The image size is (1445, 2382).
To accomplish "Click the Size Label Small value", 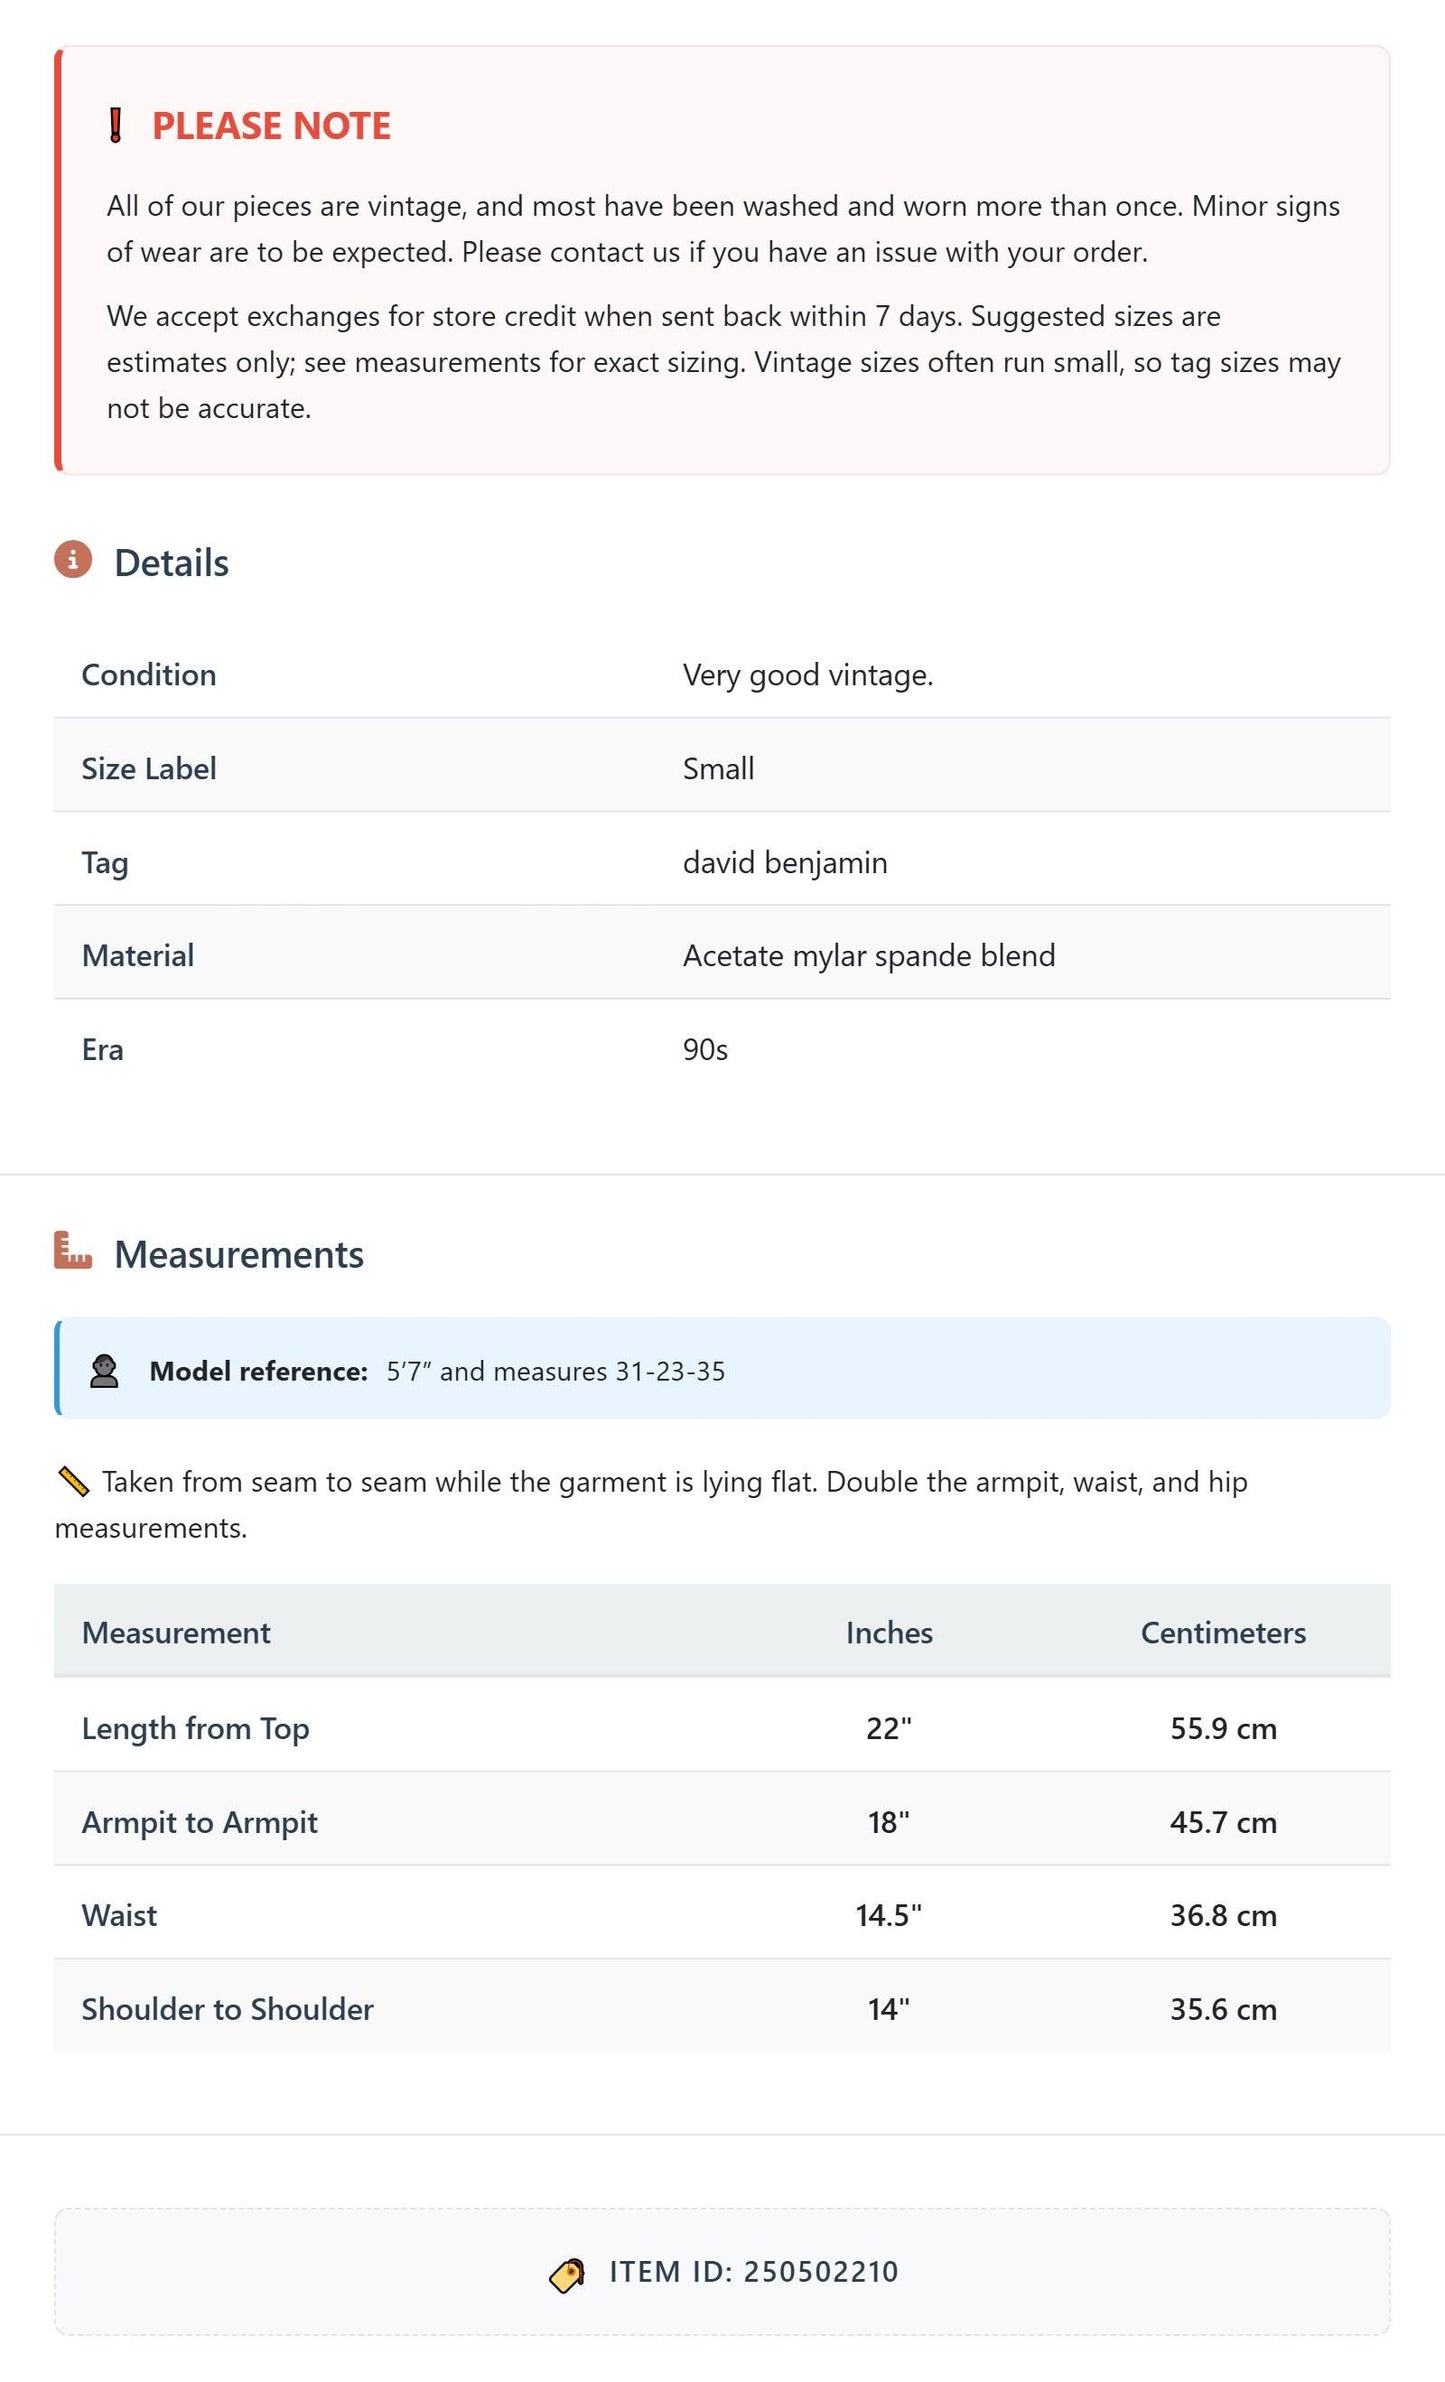I will (718, 769).
